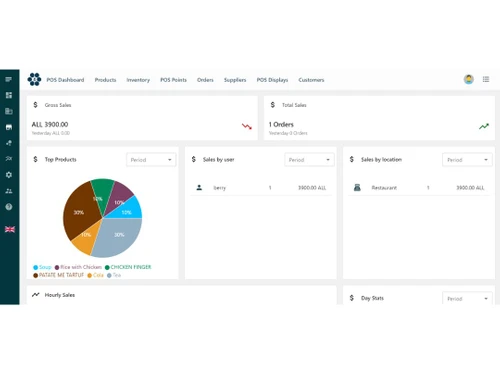Click the app logo in top bar
The image size is (500, 375).
(x=34, y=79)
